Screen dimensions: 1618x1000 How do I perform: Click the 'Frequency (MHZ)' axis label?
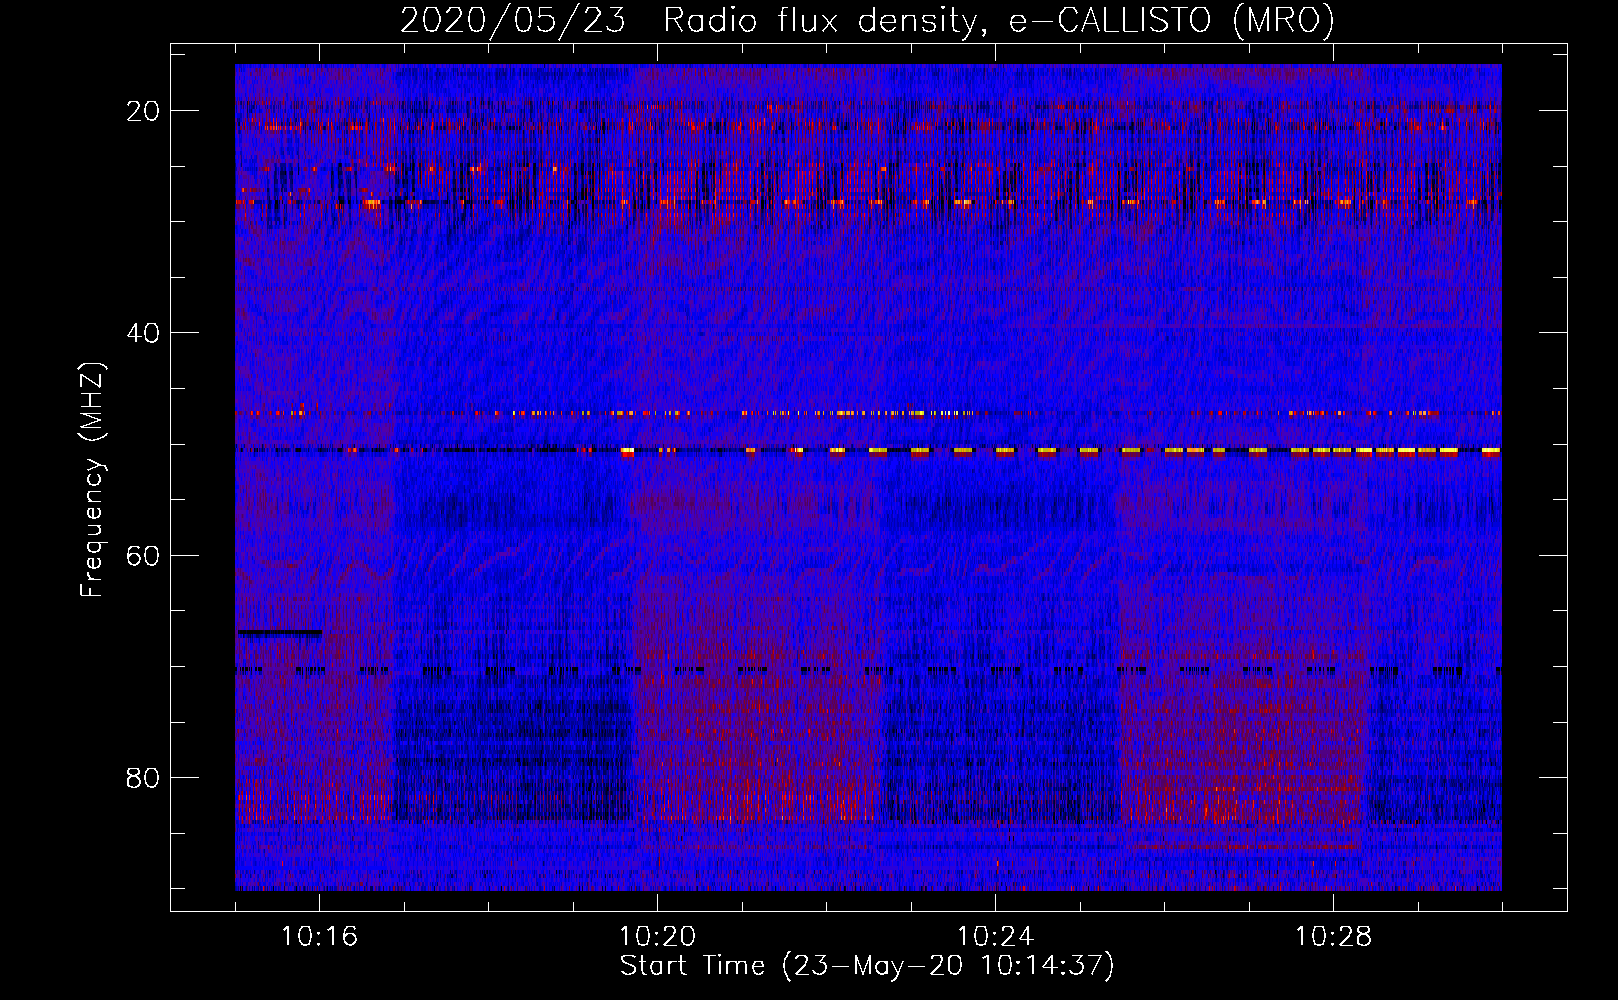click(92, 480)
